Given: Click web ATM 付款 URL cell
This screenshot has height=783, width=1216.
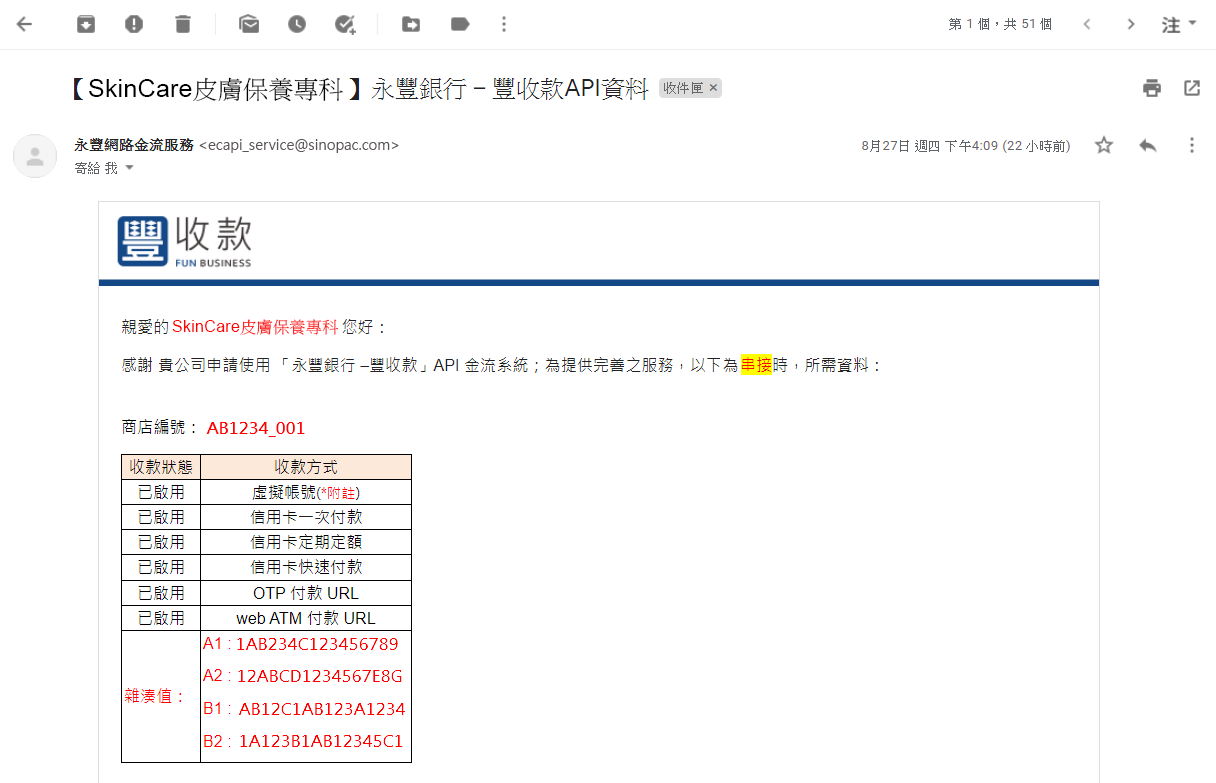Looking at the screenshot, I should (306, 618).
